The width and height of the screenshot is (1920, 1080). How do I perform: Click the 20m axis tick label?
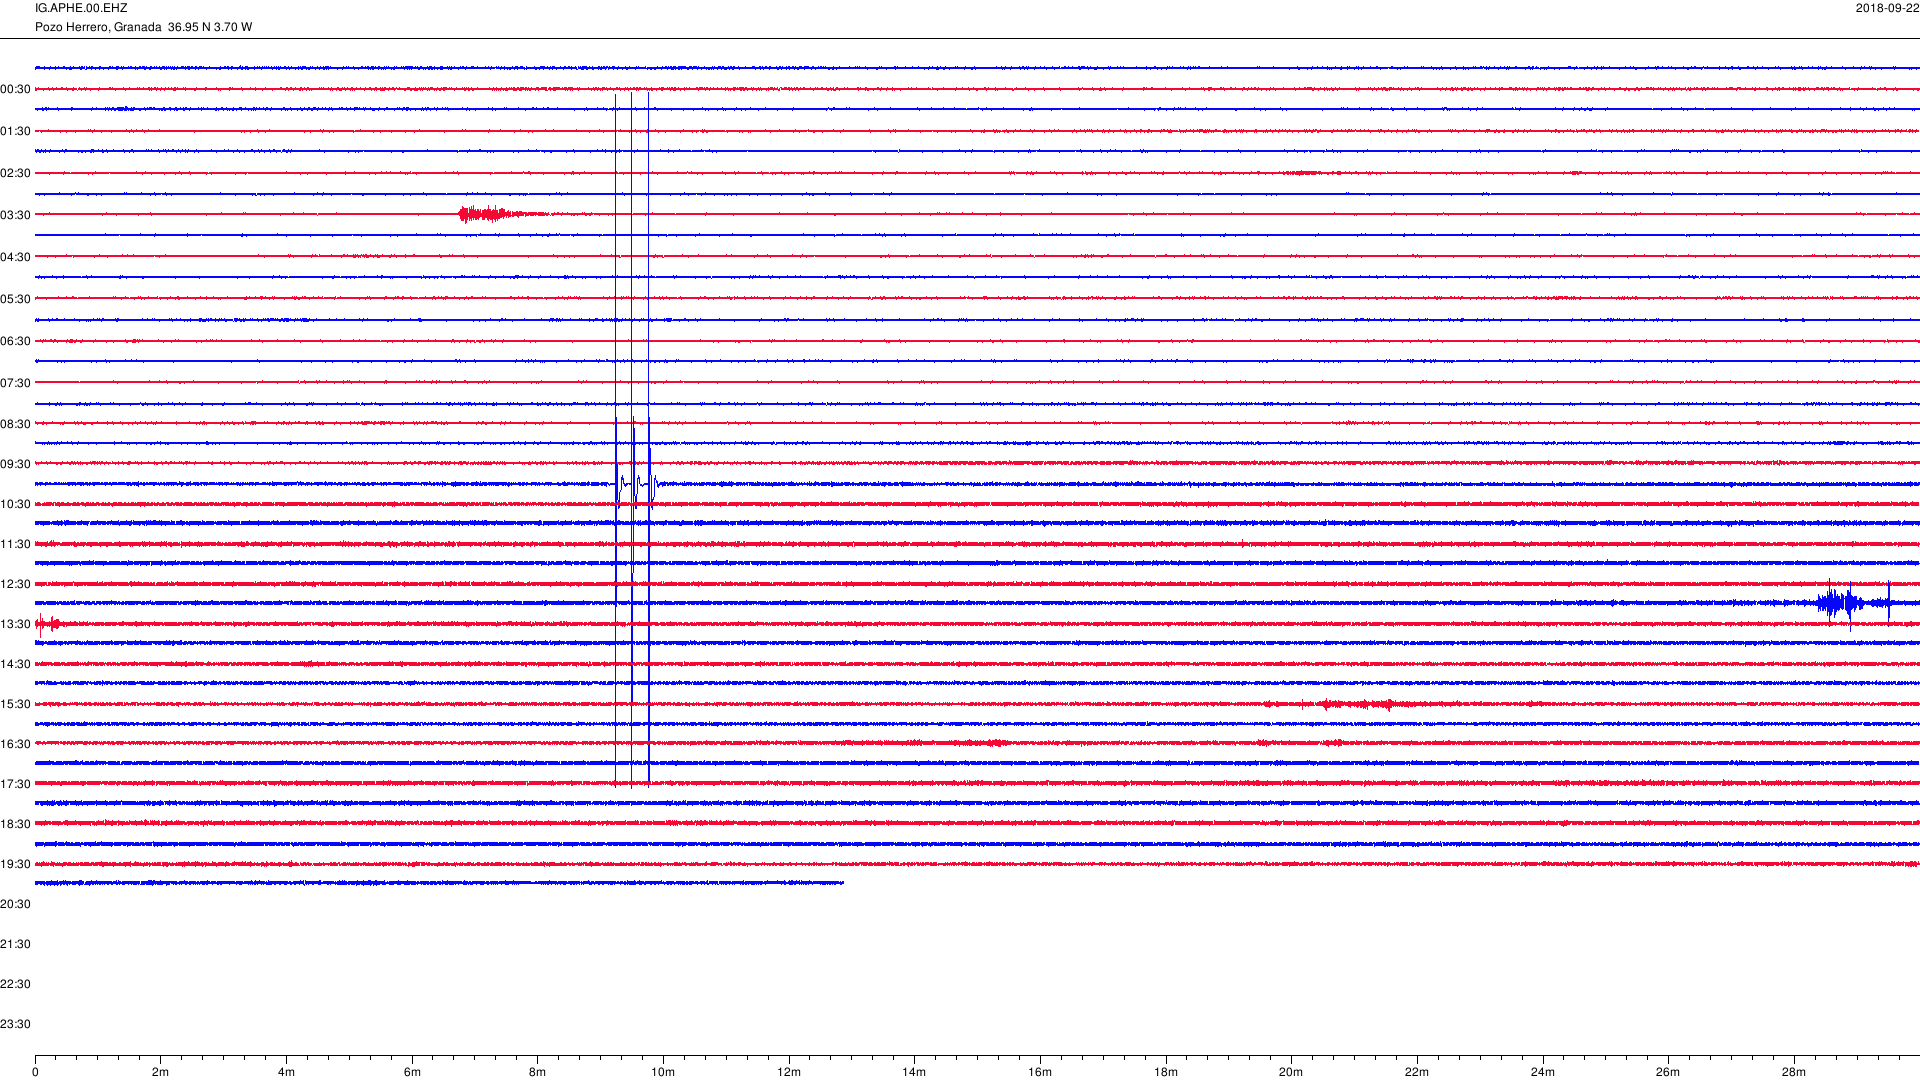[1291, 1073]
